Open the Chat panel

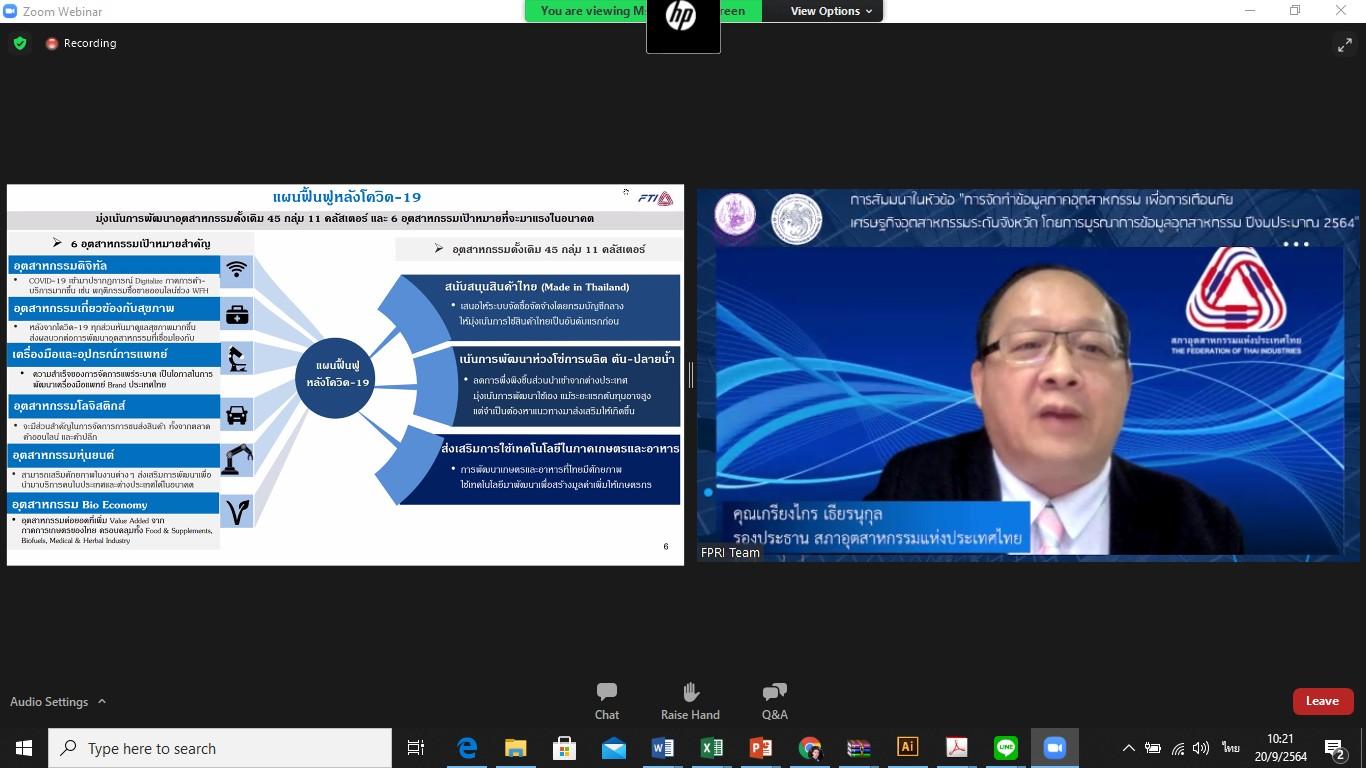pos(606,701)
